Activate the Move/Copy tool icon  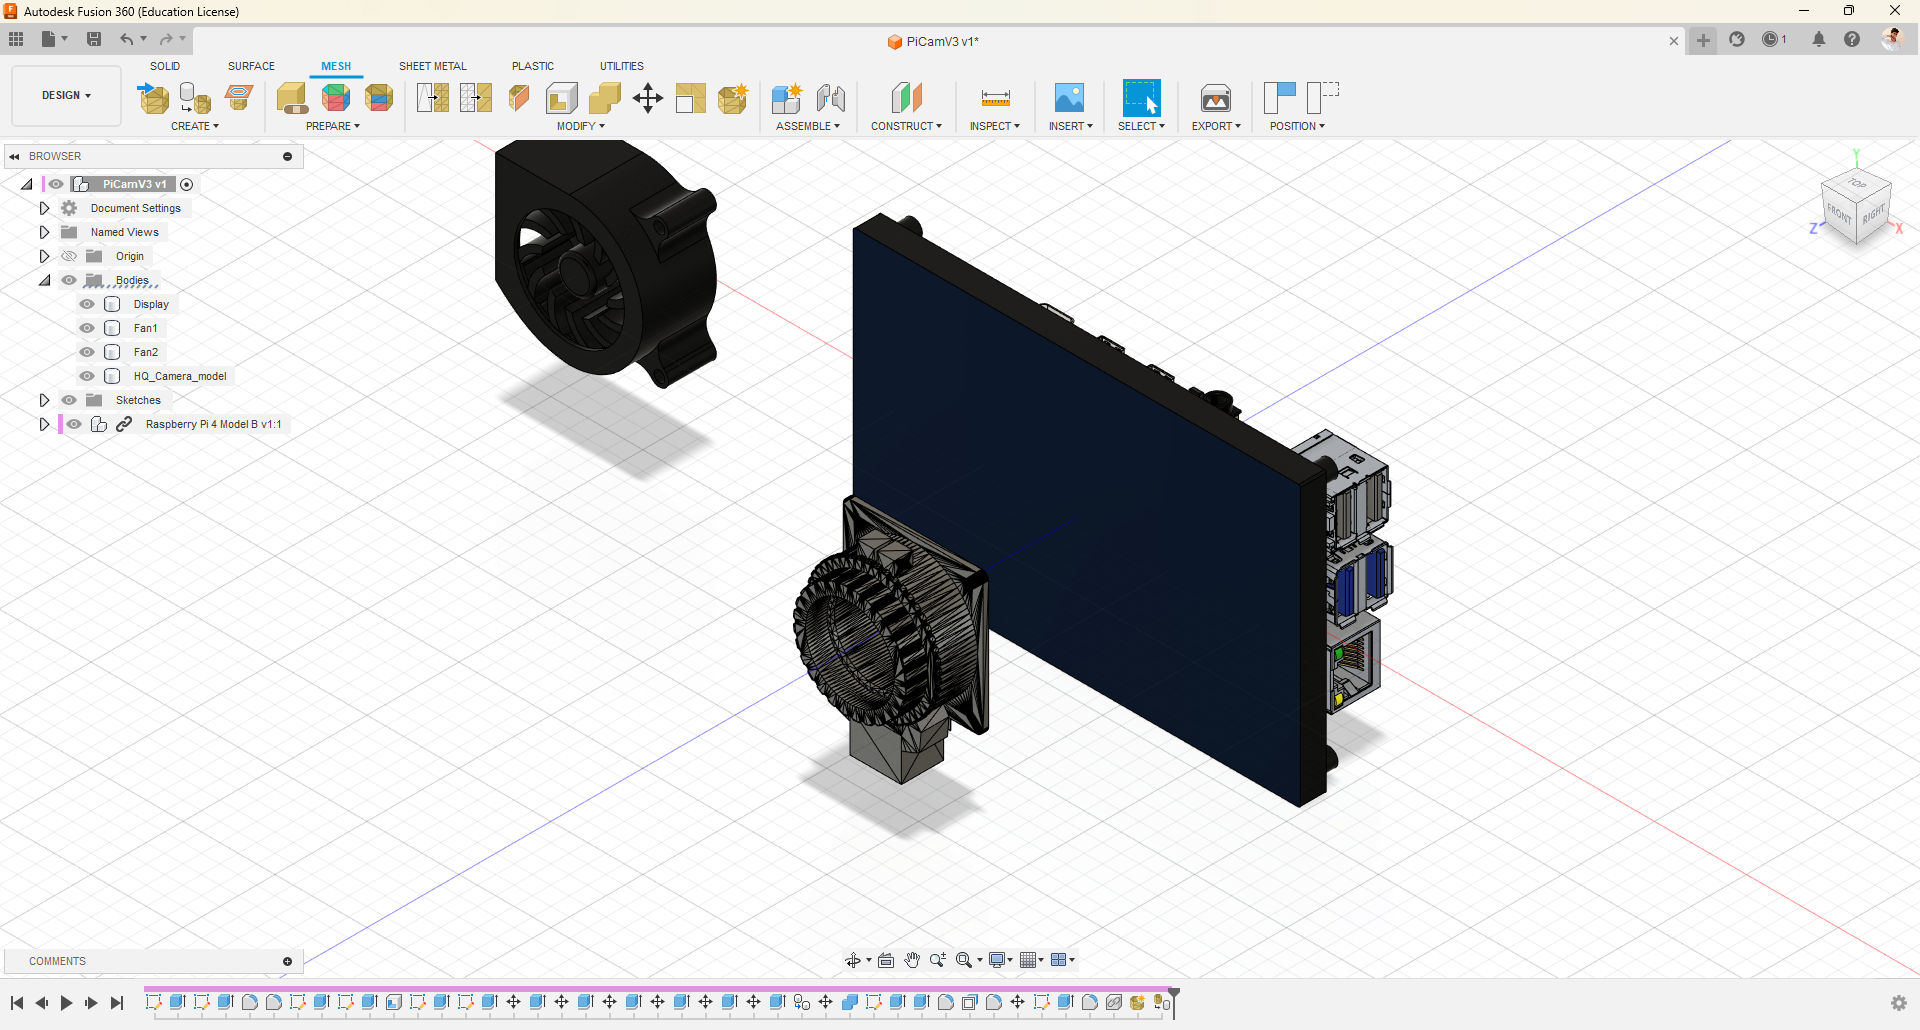tap(648, 98)
